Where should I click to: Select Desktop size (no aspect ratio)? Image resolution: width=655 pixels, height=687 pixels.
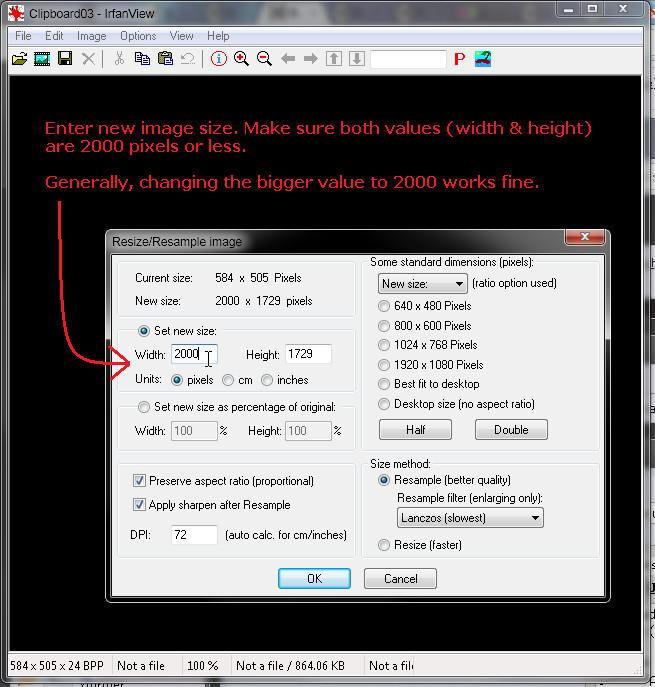[384, 404]
